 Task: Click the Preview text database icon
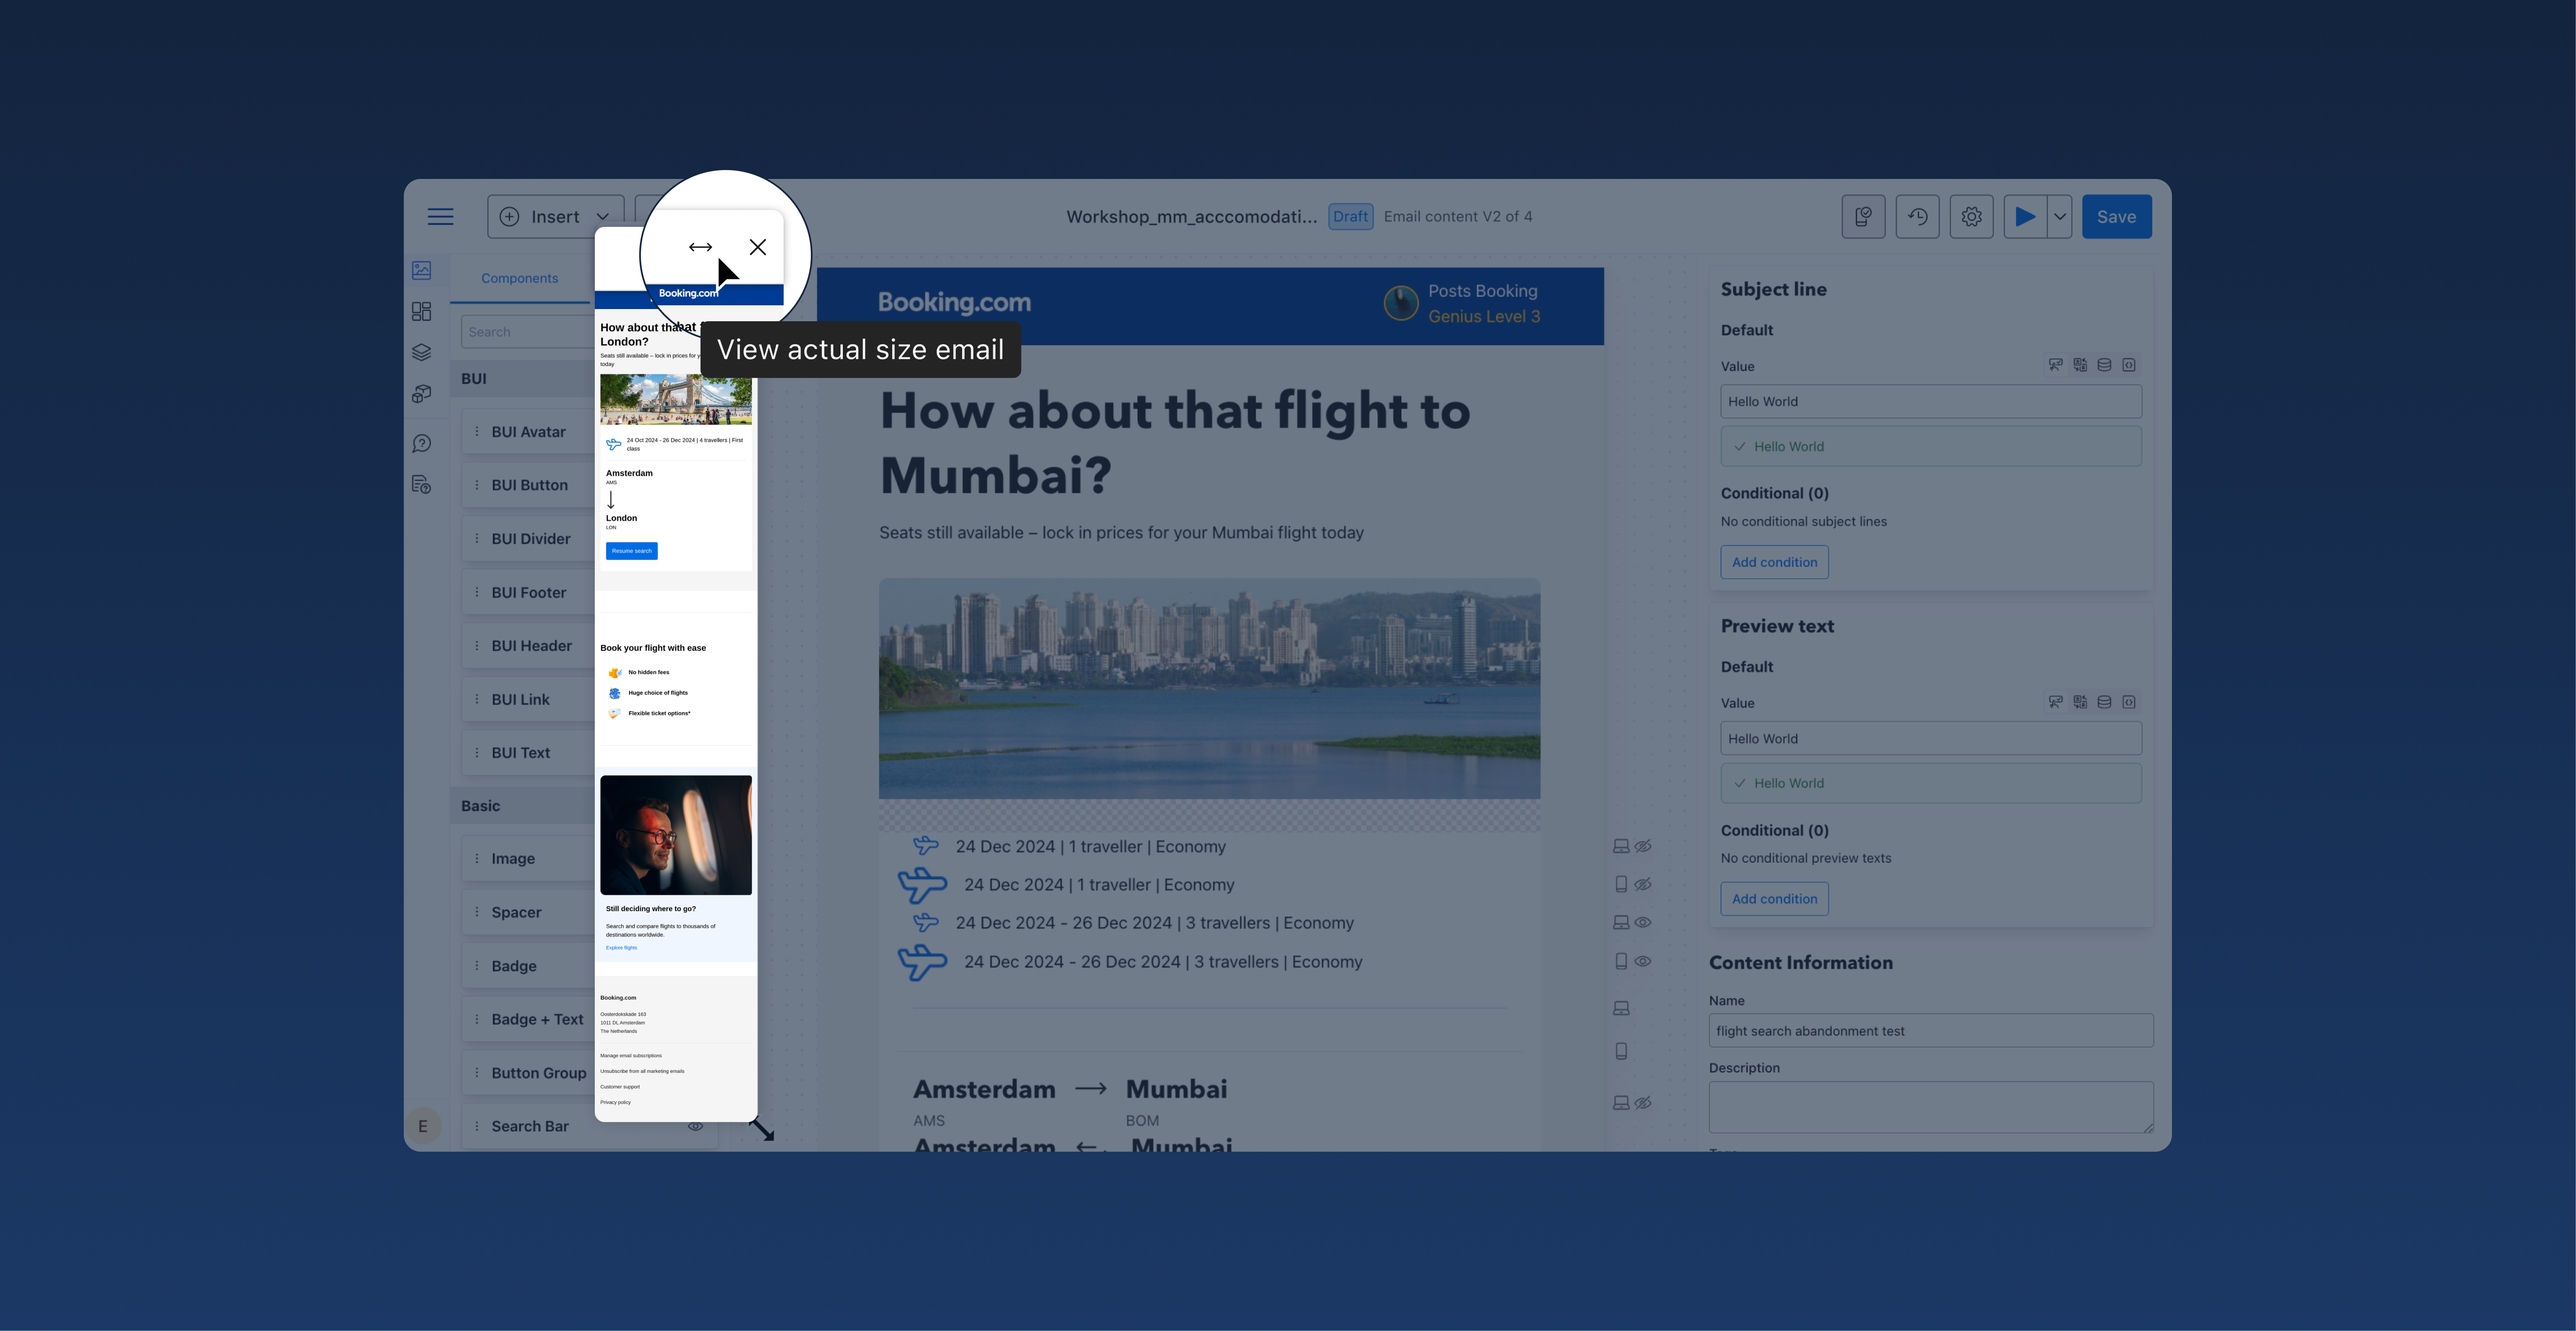(x=2104, y=702)
